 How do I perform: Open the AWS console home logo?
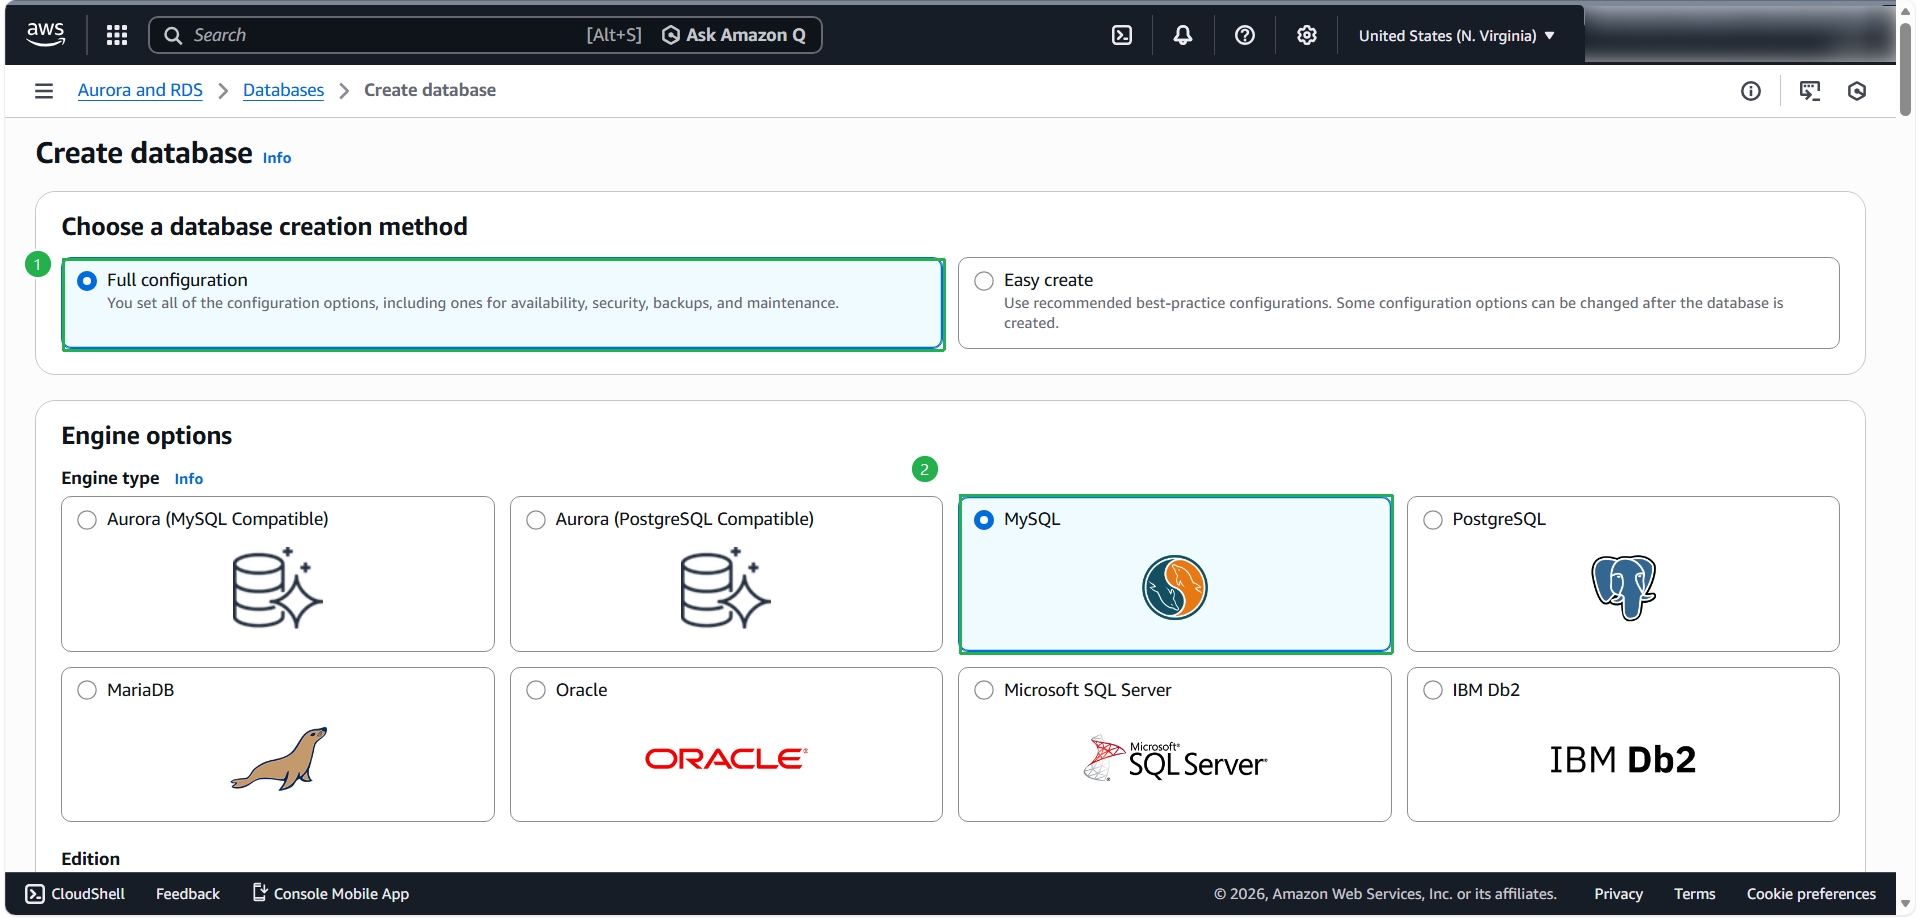pos(46,35)
